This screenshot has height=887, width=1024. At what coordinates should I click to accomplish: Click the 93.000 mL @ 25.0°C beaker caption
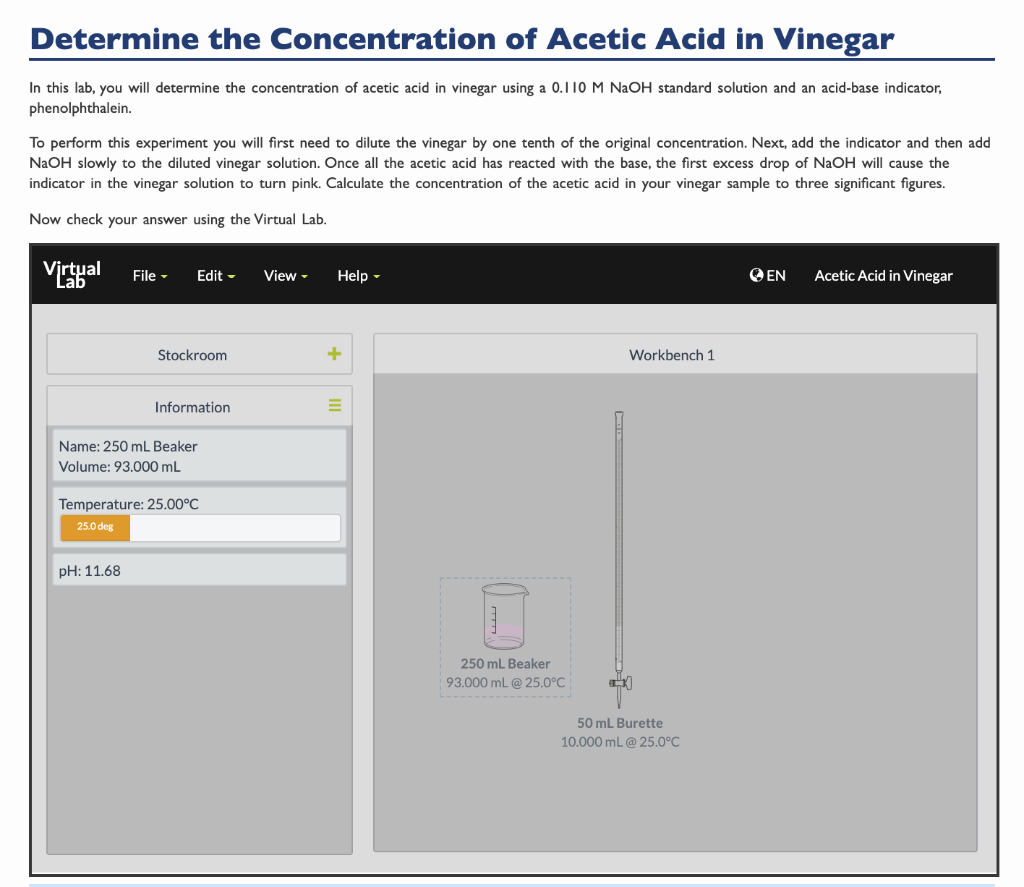[x=505, y=683]
